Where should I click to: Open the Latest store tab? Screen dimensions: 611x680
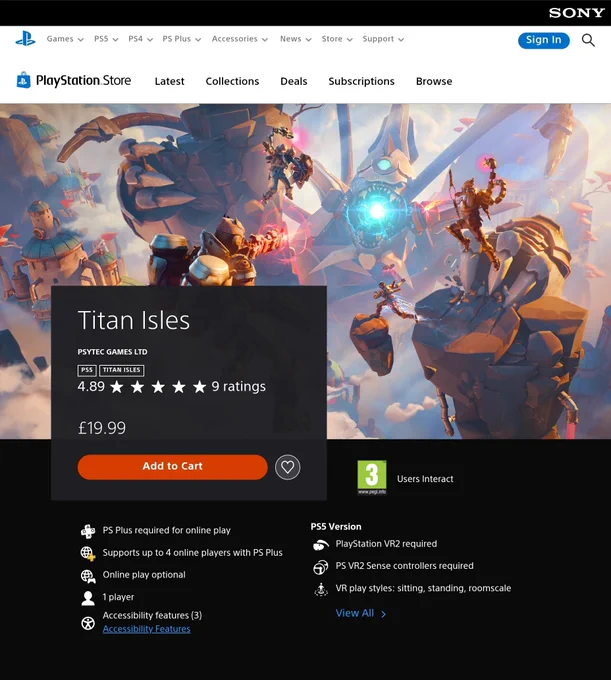tap(170, 81)
